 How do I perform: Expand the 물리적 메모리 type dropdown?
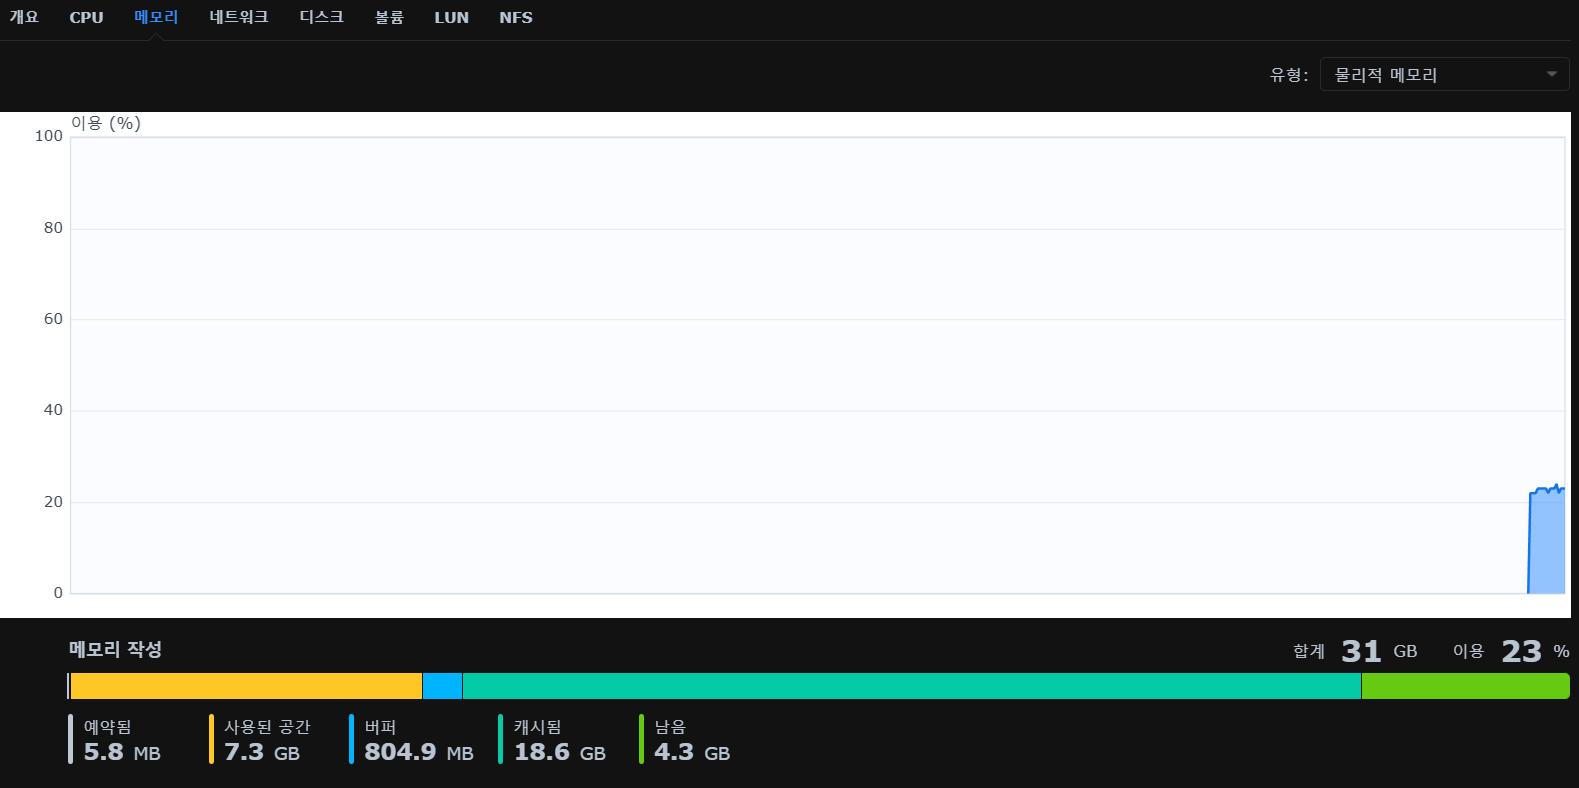(1444, 75)
